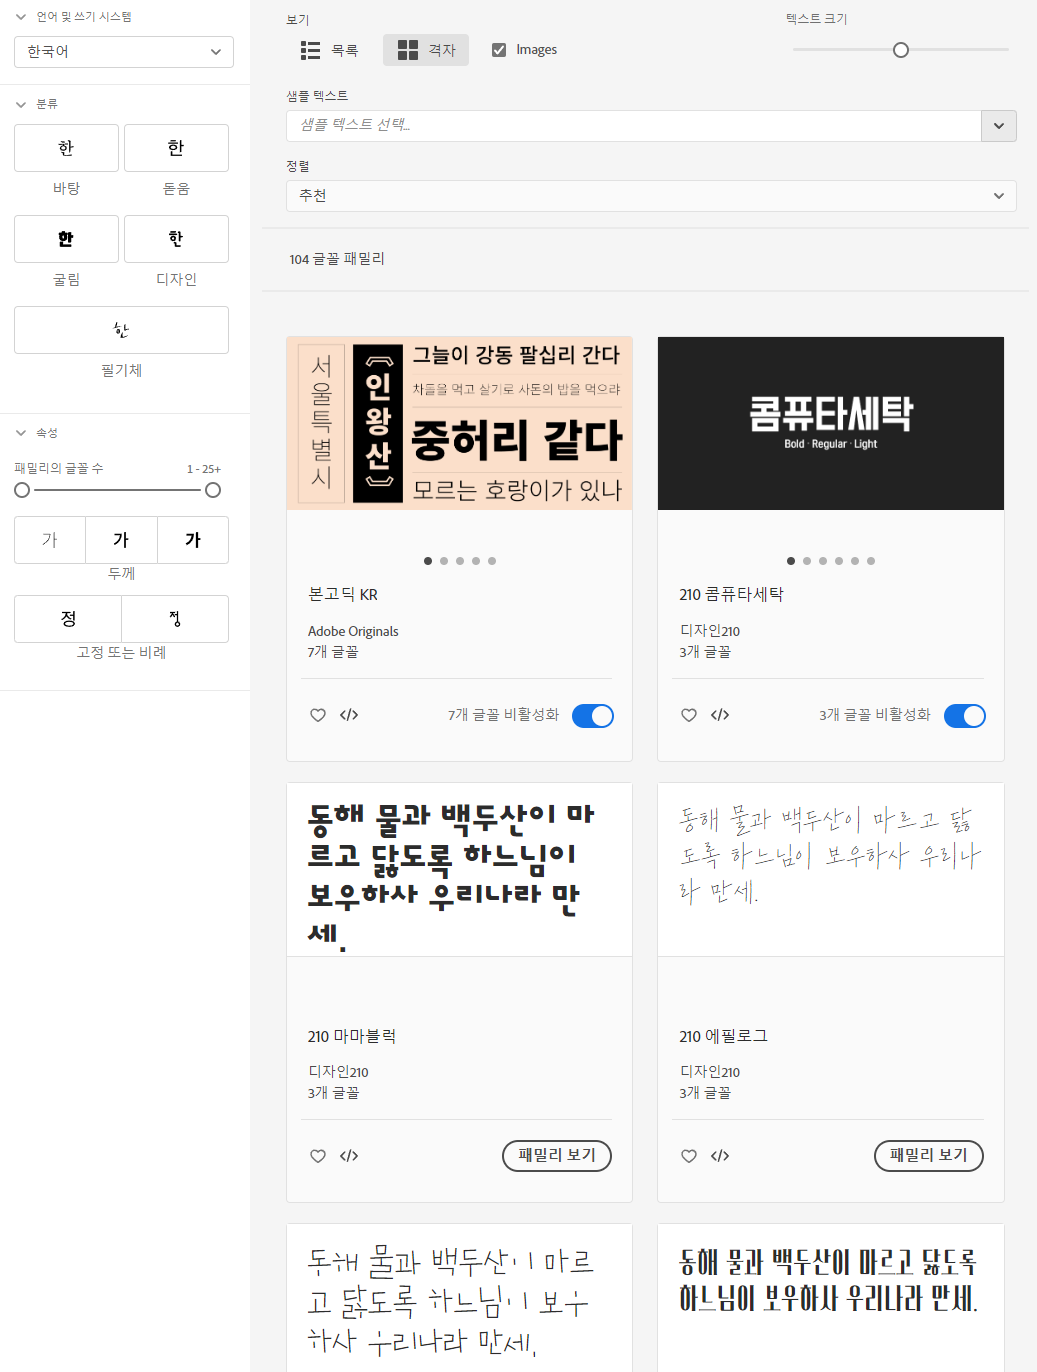The height and width of the screenshot is (1372, 1037).
Task: Collapse the 언어 및 쓰기 시스템 section
Action: click(x=20, y=17)
